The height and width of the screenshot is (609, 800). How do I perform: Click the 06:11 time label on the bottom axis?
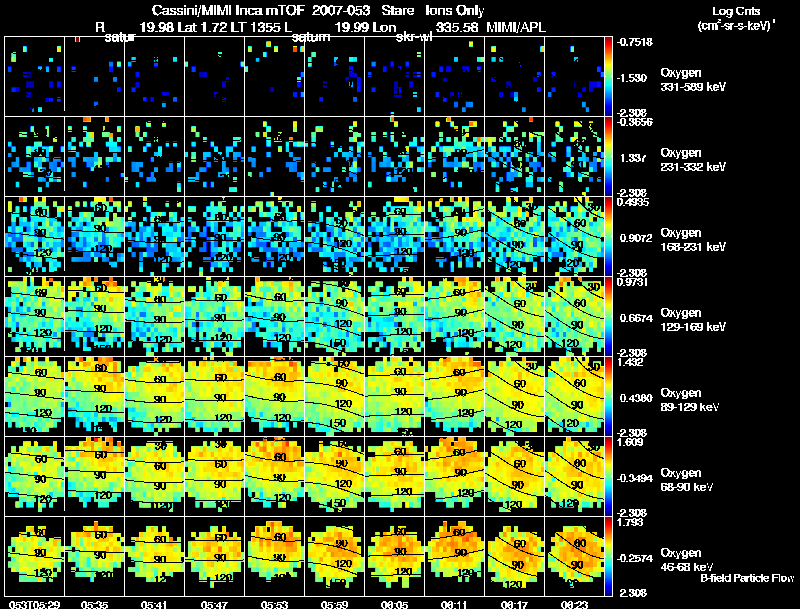tap(454, 604)
